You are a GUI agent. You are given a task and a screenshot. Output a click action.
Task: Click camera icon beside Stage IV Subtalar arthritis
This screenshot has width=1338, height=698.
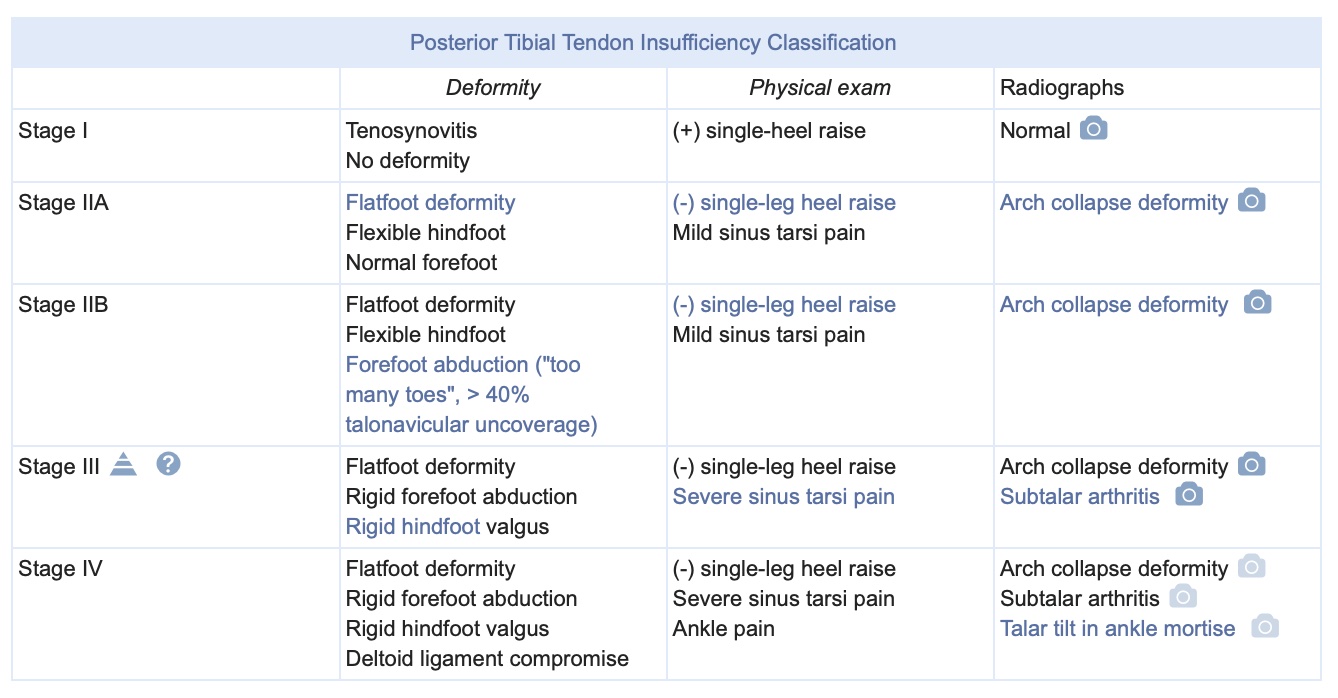[x=1183, y=597]
